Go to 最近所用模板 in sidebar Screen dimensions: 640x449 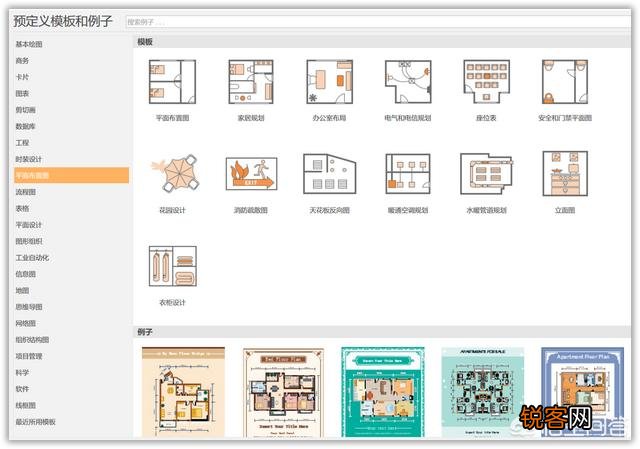coord(35,422)
